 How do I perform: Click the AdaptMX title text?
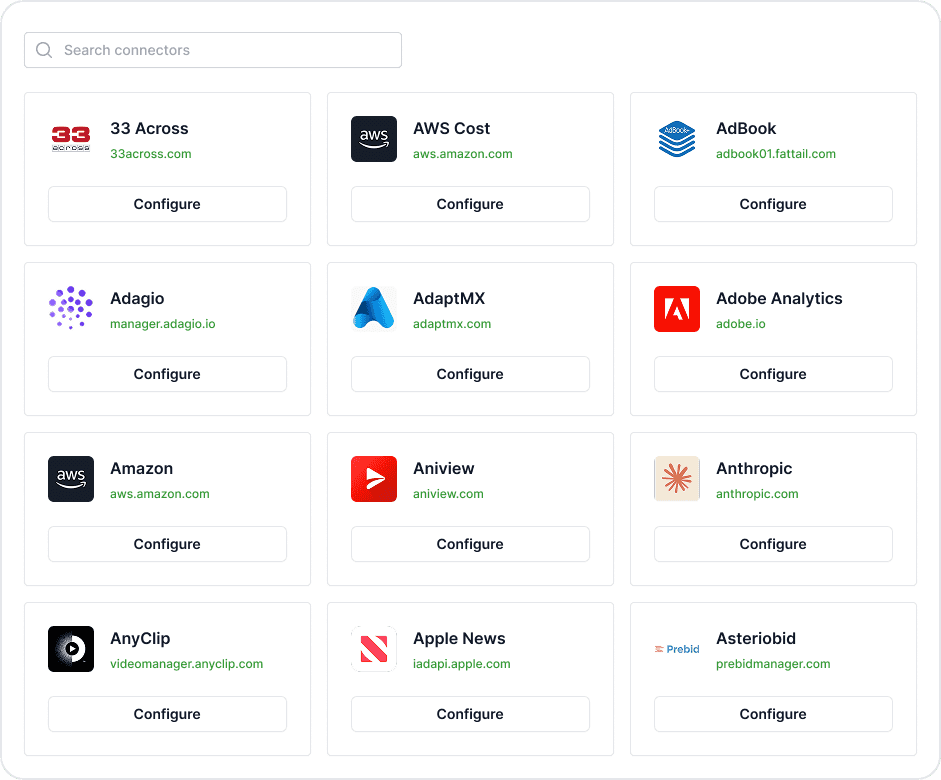pos(449,299)
